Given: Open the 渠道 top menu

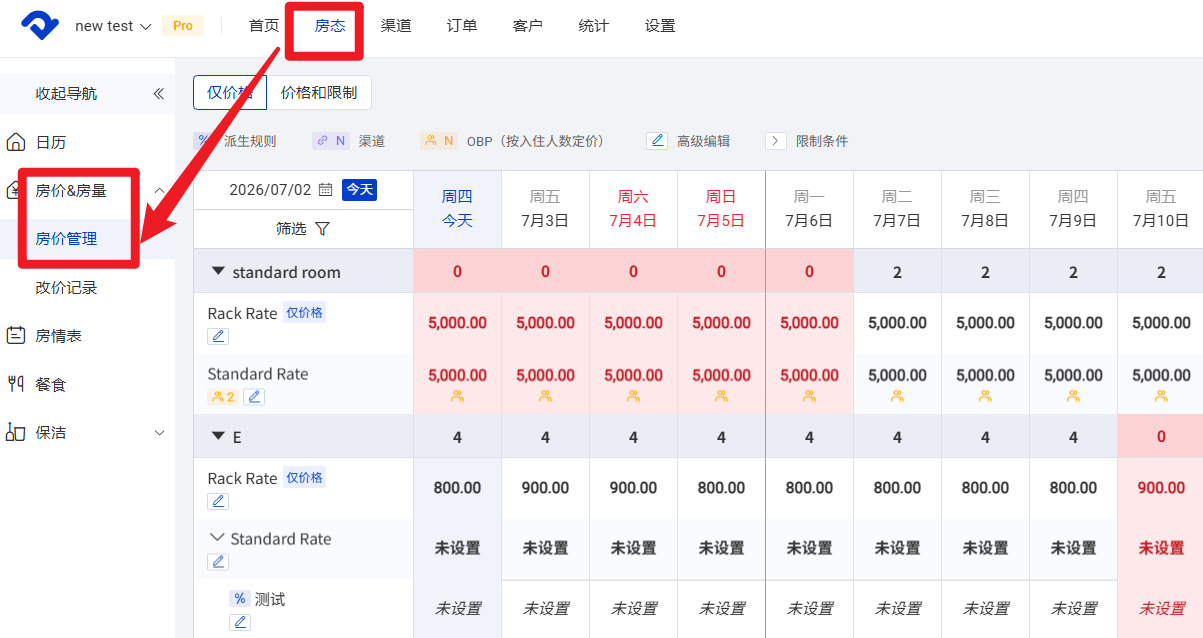Looking at the screenshot, I should [x=396, y=26].
